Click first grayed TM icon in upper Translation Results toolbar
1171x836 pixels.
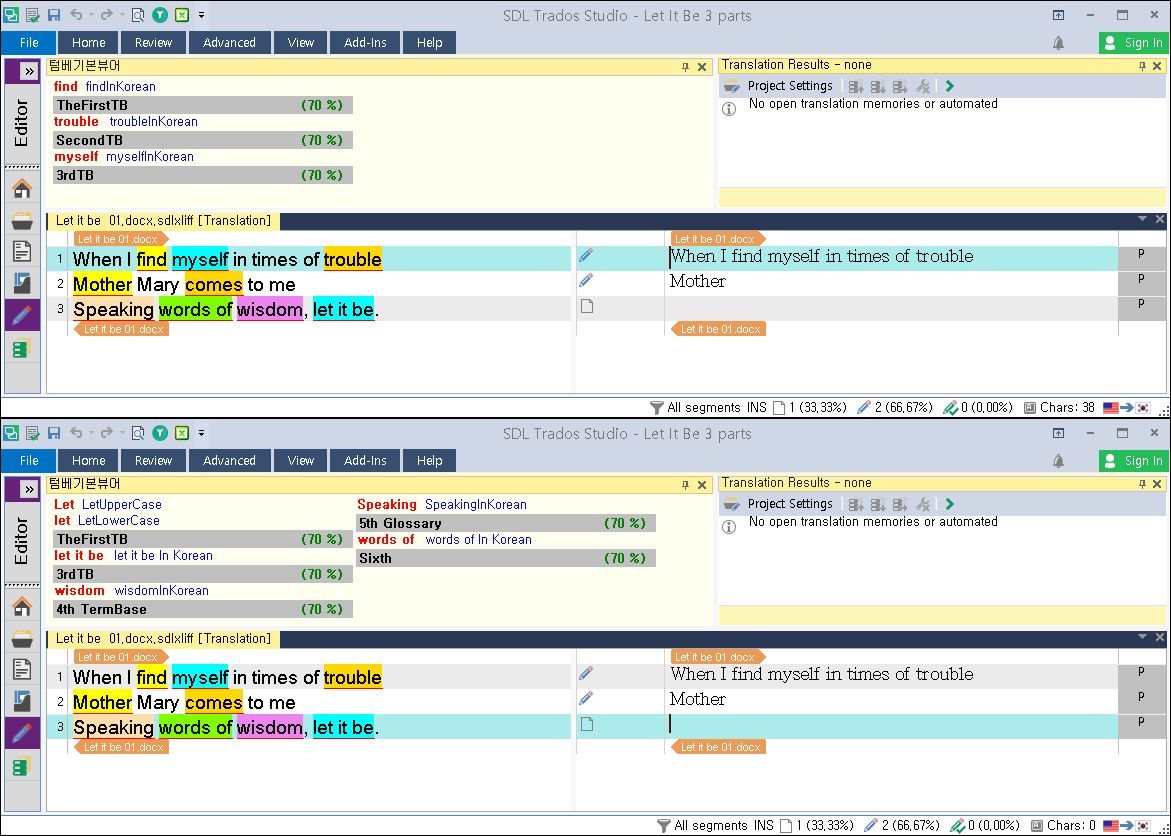tap(856, 86)
